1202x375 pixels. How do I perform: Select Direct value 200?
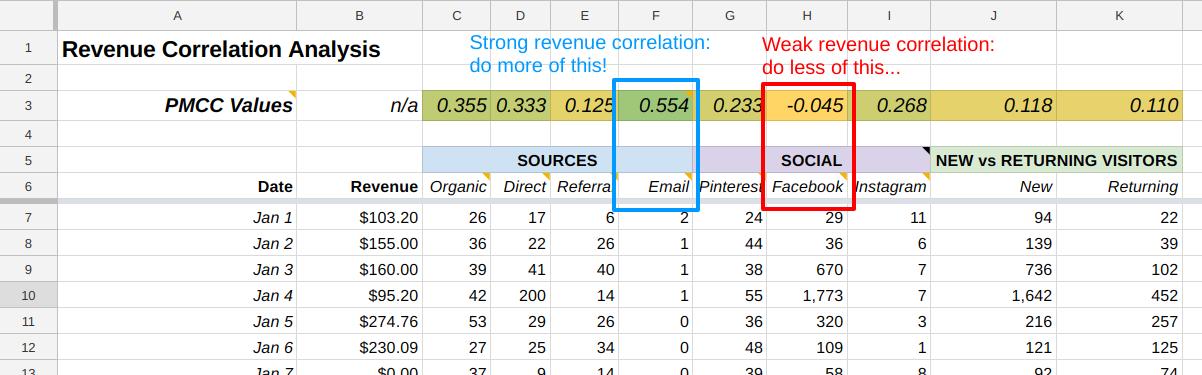pos(520,295)
